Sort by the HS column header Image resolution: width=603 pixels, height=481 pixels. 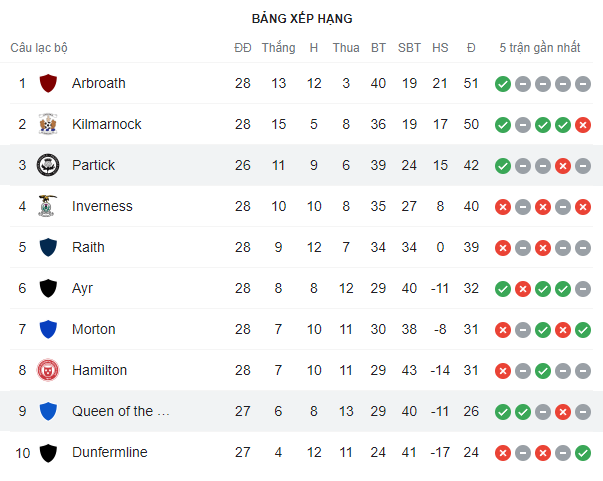click(440, 47)
